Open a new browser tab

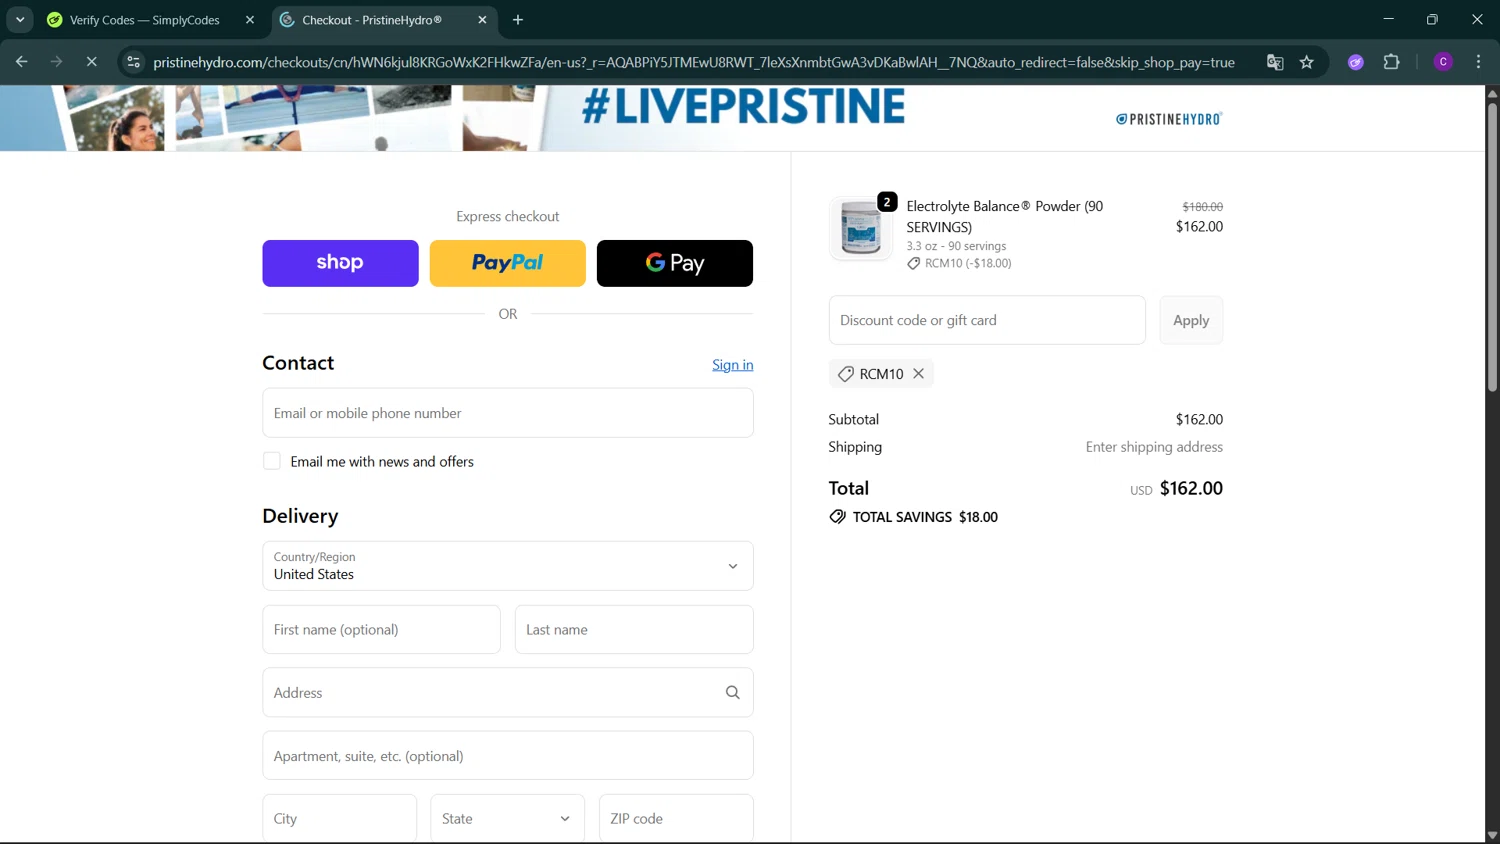tap(518, 20)
